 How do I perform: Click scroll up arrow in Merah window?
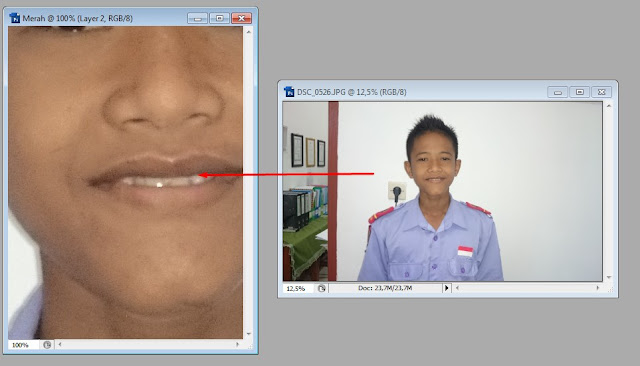click(x=249, y=31)
